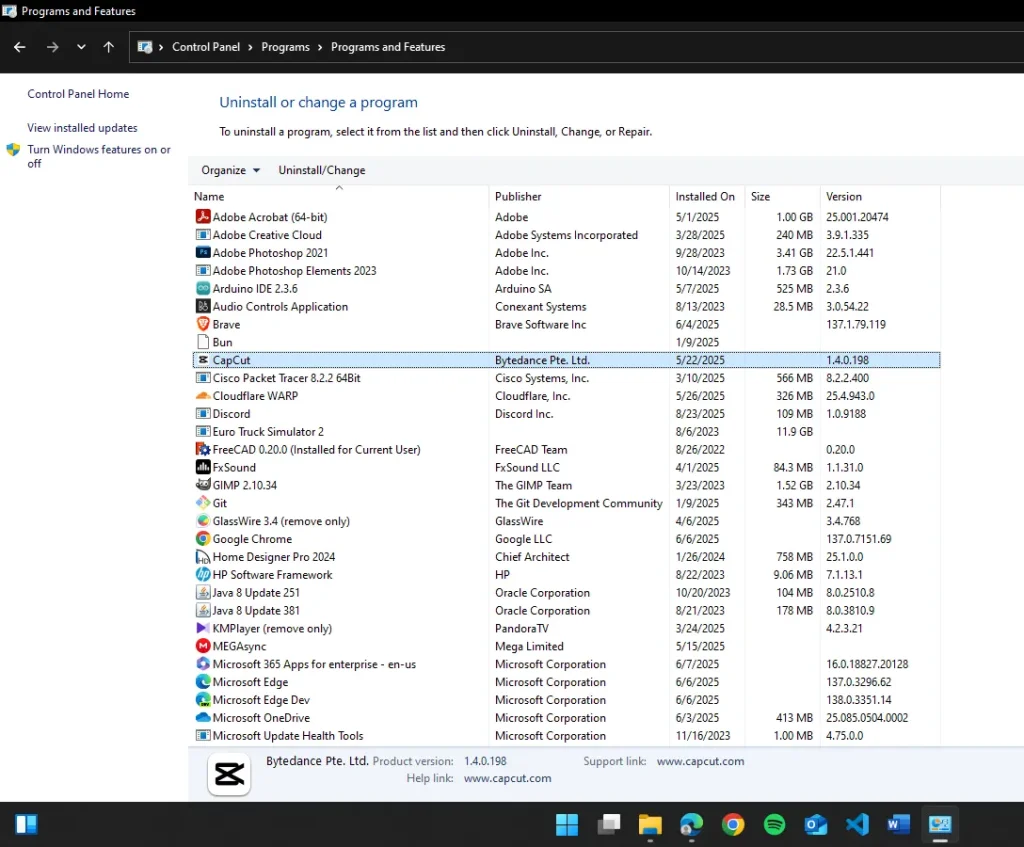
Task: Open Outlook from the taskbar
Action: pos(816,825)
